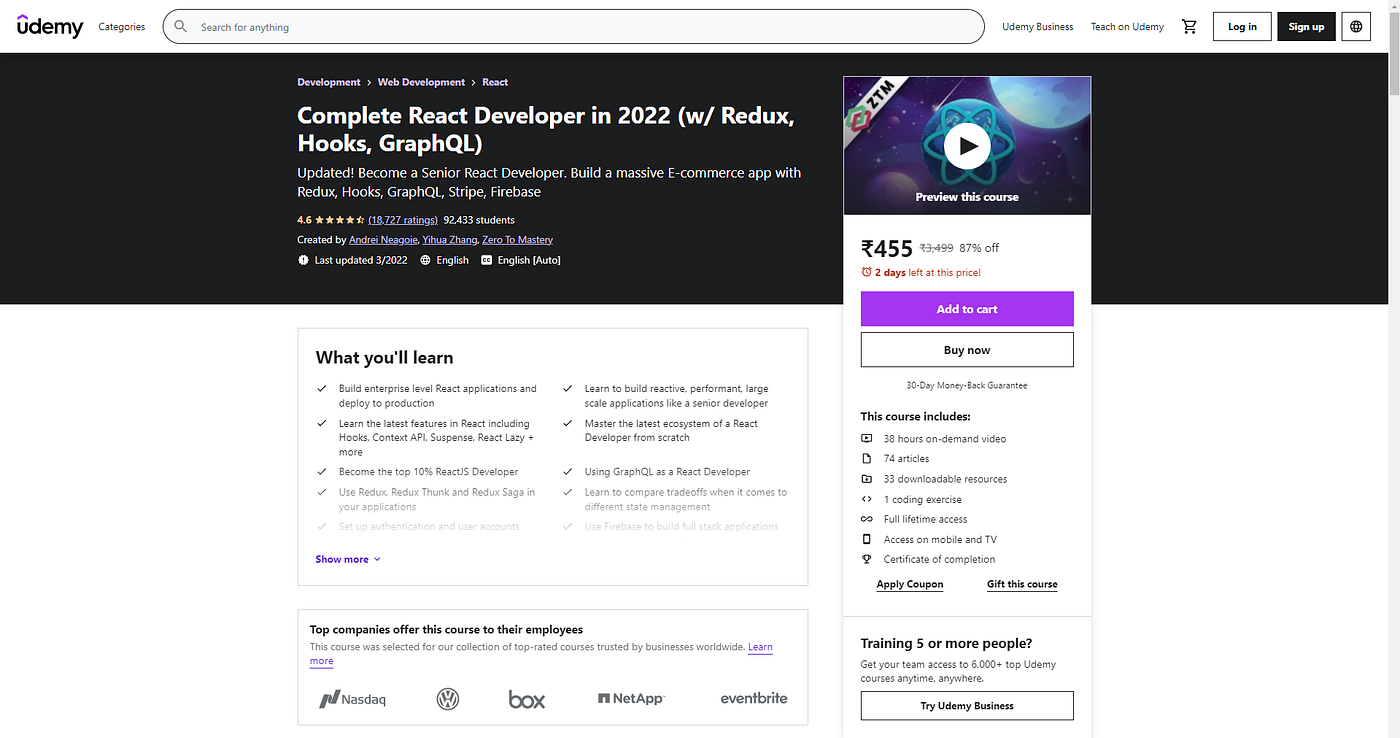Screen dimensions: 1400x738
Task: Add the course to cart
Action: [x=967, y=309]
